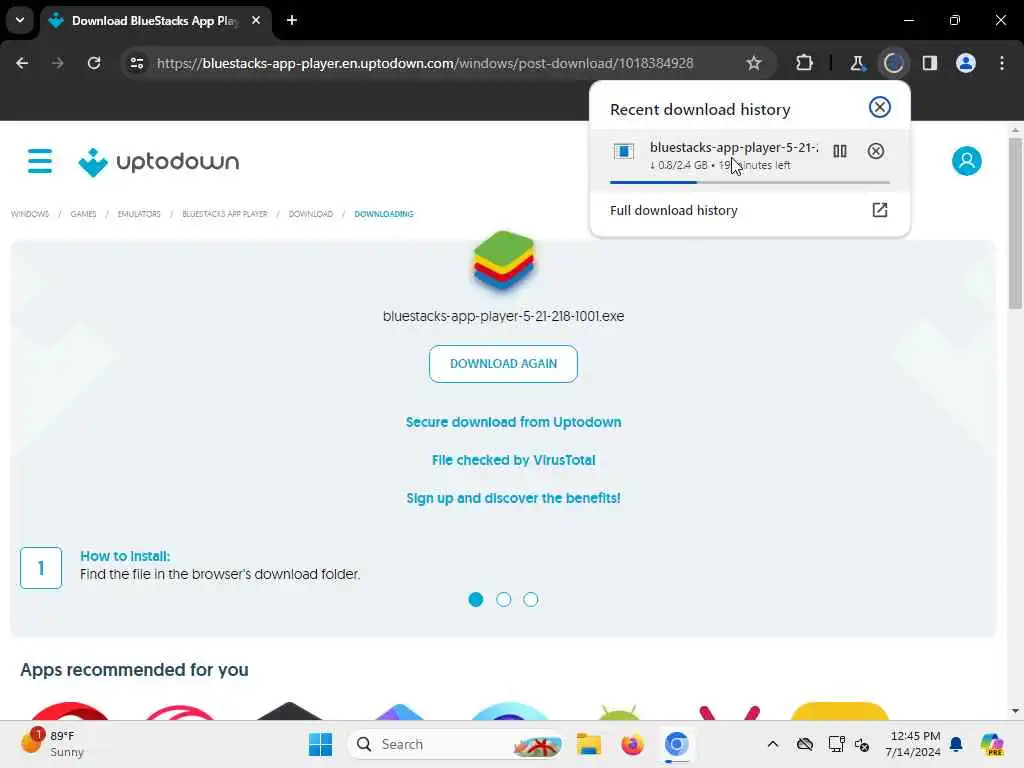Open the Copilot preview icon
The image size is (1024, 768).
(x=992, y=744)
